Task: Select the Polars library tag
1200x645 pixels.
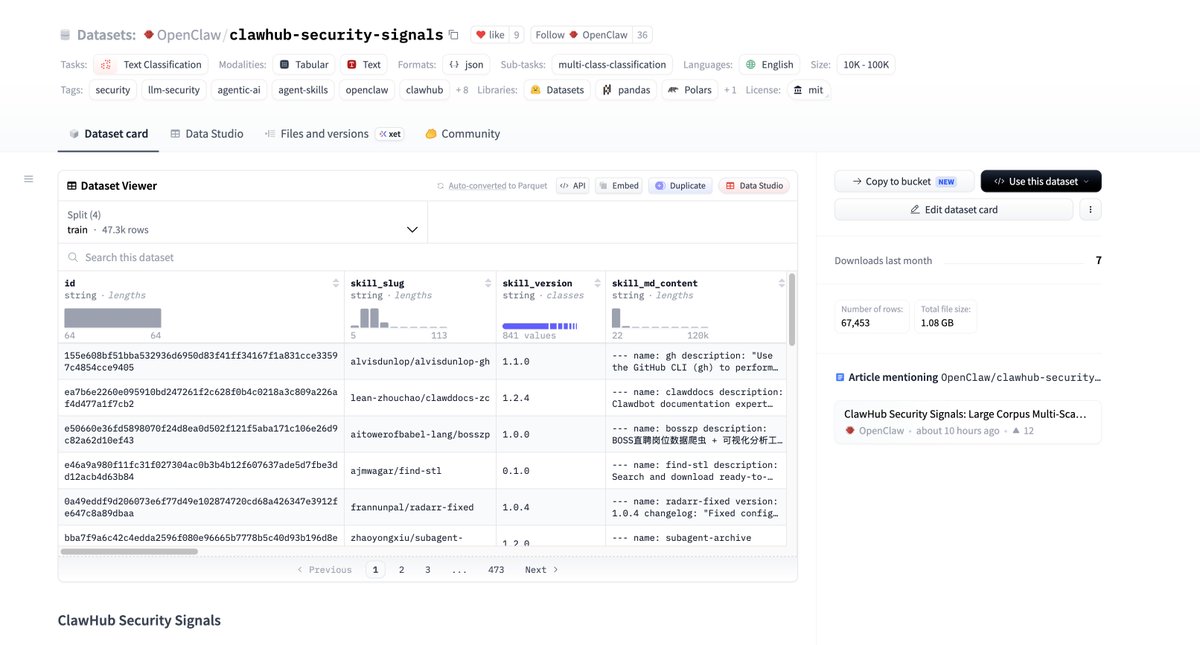Action: point(691,90)
